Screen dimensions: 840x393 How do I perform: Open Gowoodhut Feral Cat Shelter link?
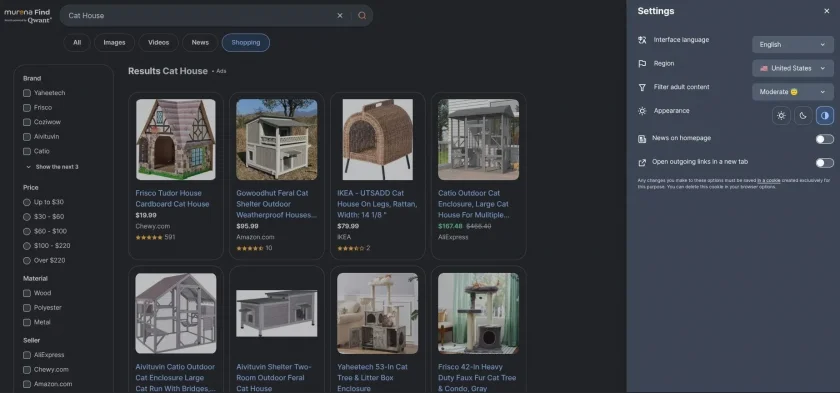(x=276, y=204)
